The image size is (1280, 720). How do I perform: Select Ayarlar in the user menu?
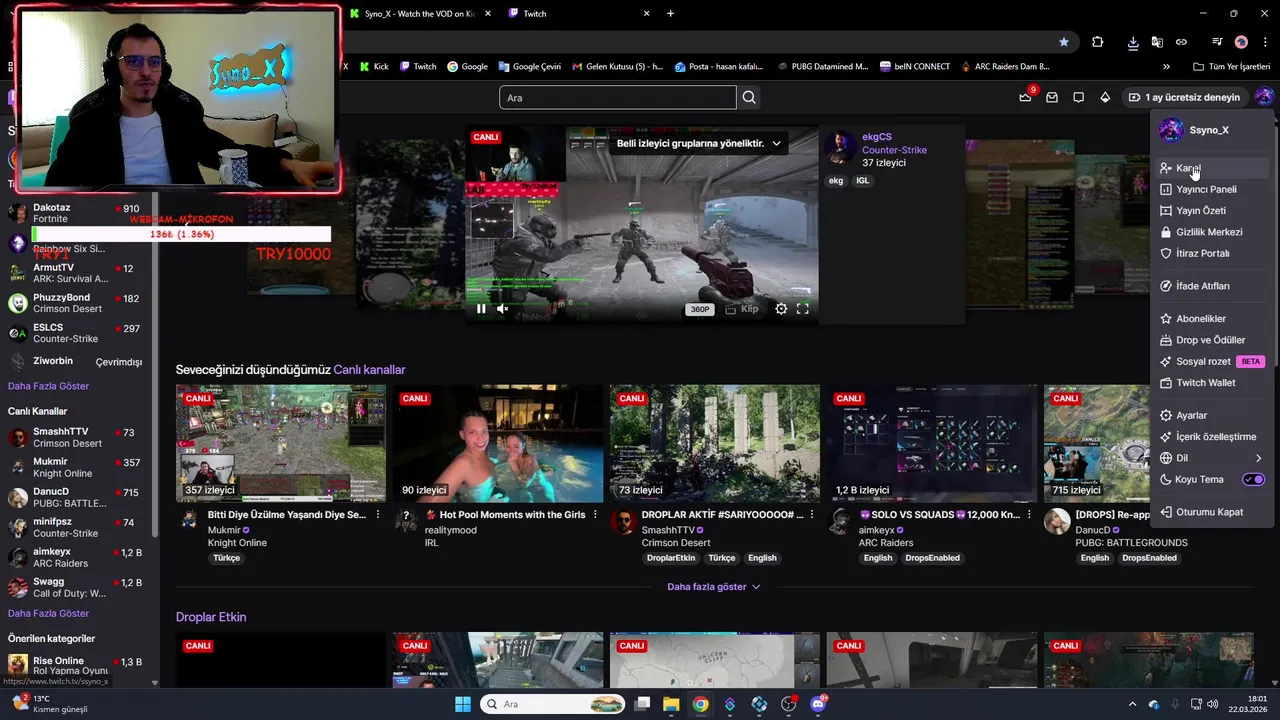pyautogui.click(x=1212, y=415)
